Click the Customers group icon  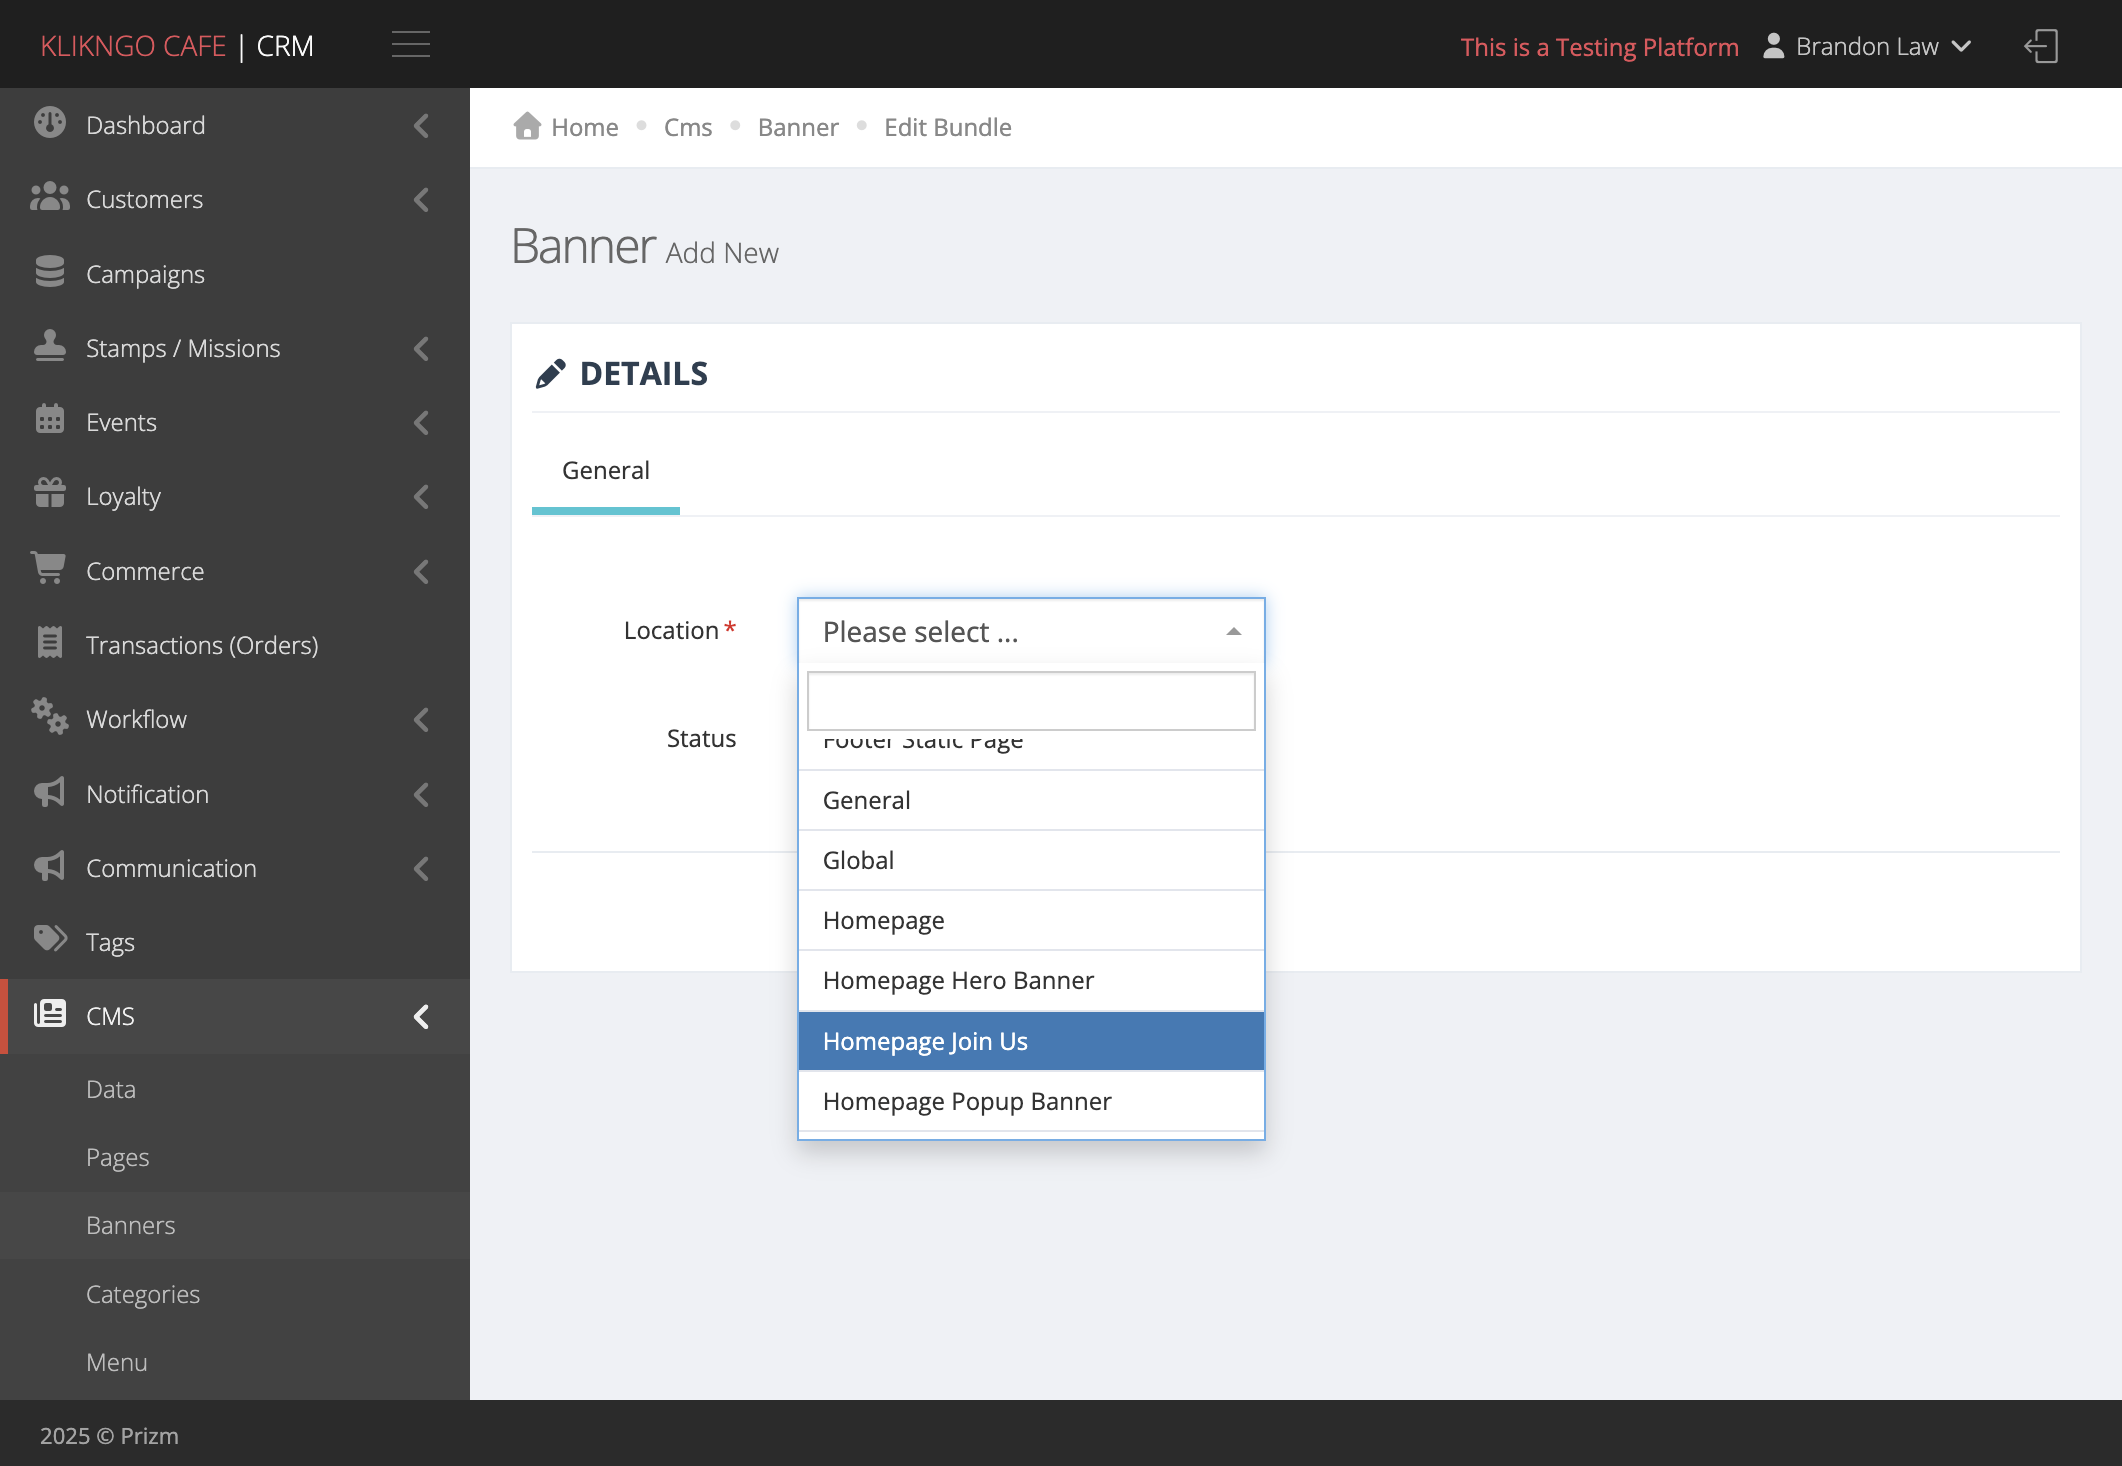tap(50, 198)
